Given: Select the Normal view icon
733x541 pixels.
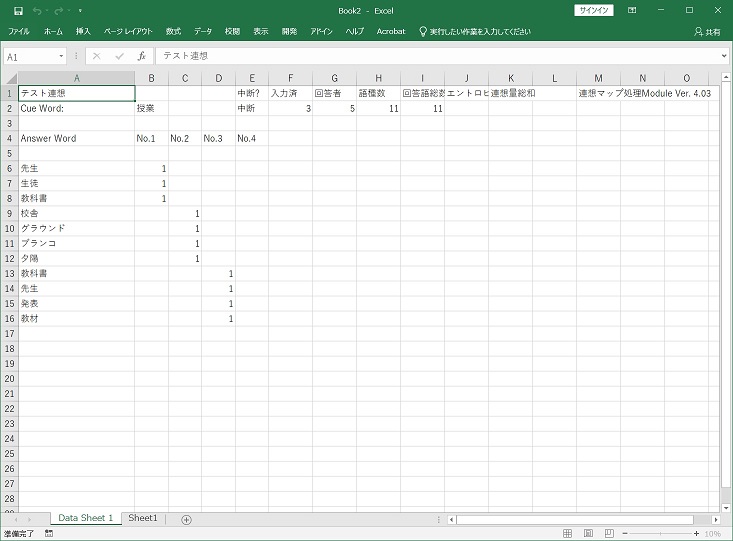Looking at the screenshot, I should (x=568, y=534).
